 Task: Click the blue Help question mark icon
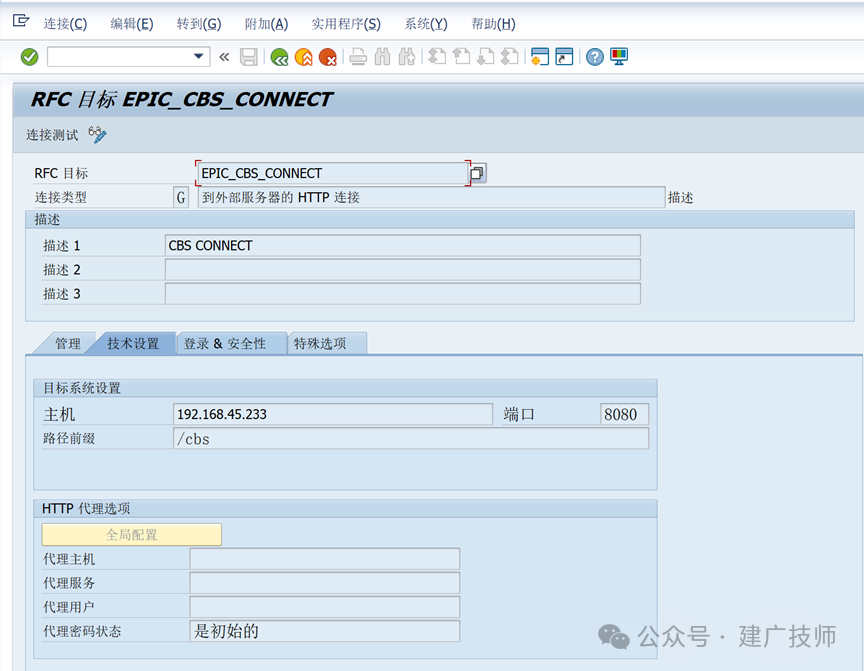[x=595, y=57]
